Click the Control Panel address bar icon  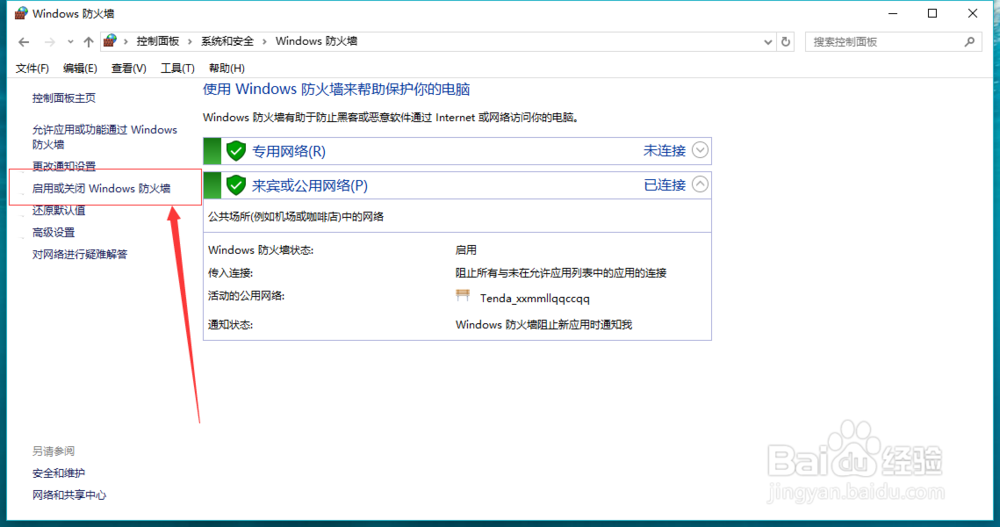point(110,41)
